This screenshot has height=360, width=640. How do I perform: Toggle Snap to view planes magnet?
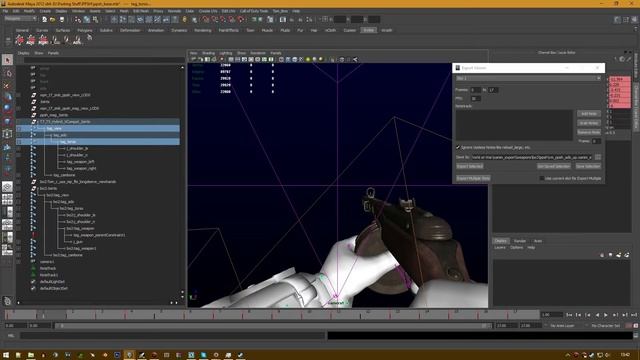click(x=232, y=19)
